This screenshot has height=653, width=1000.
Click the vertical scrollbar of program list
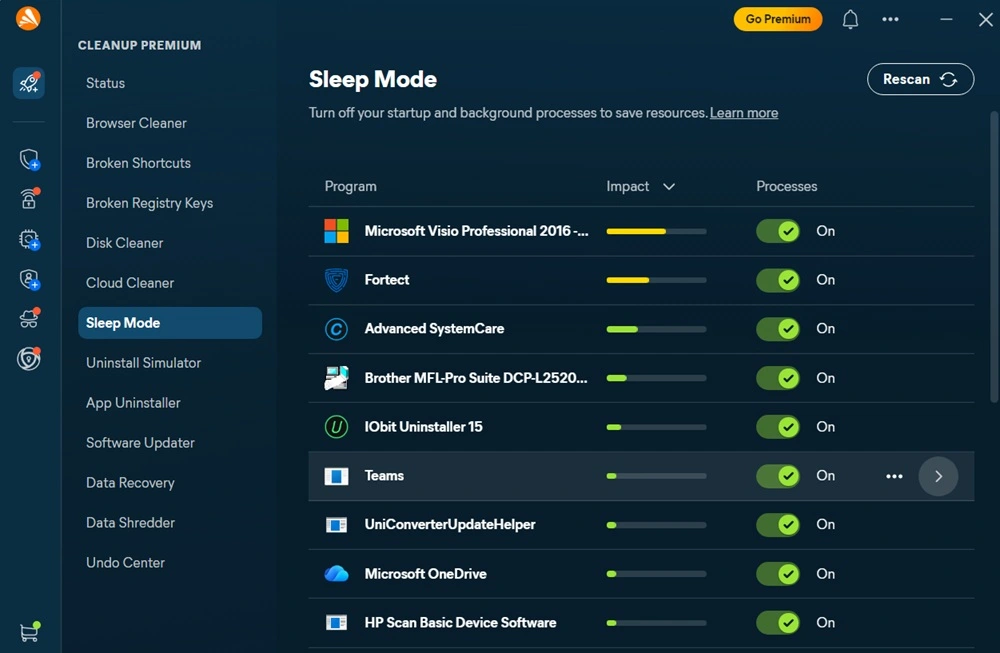[x=994, y=256]
